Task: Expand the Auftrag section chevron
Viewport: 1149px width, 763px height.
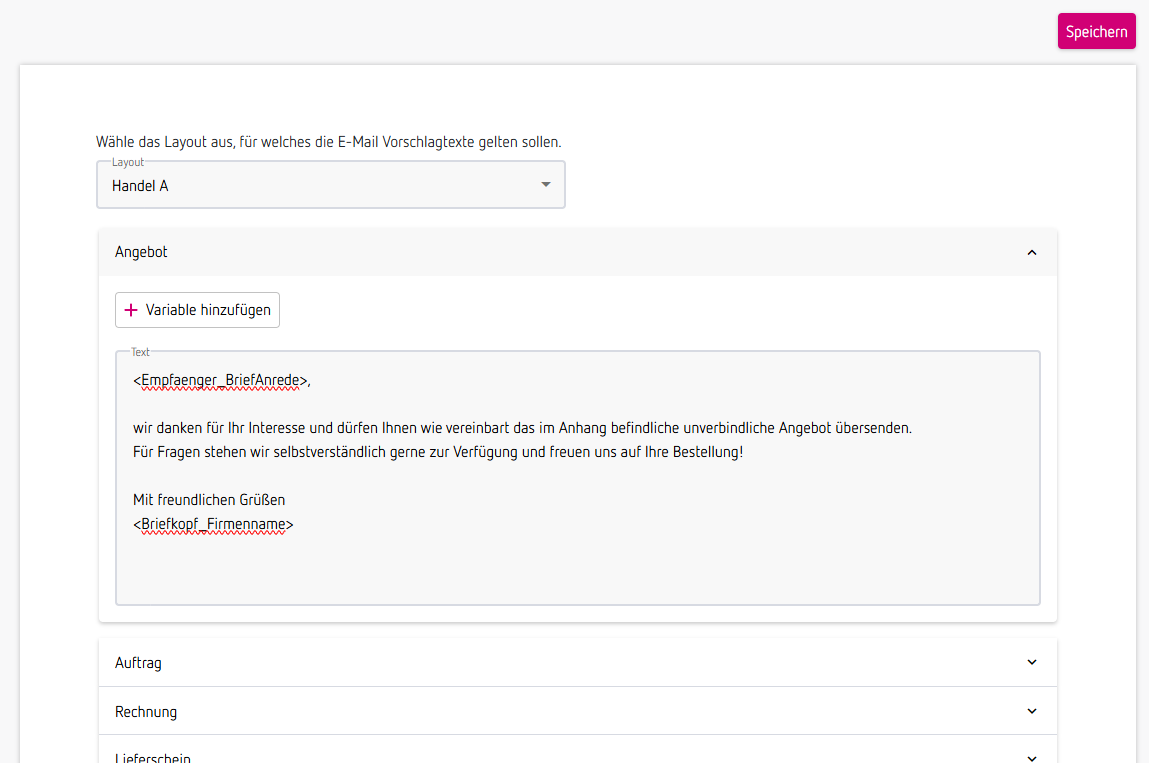Action: [1032, 663]
